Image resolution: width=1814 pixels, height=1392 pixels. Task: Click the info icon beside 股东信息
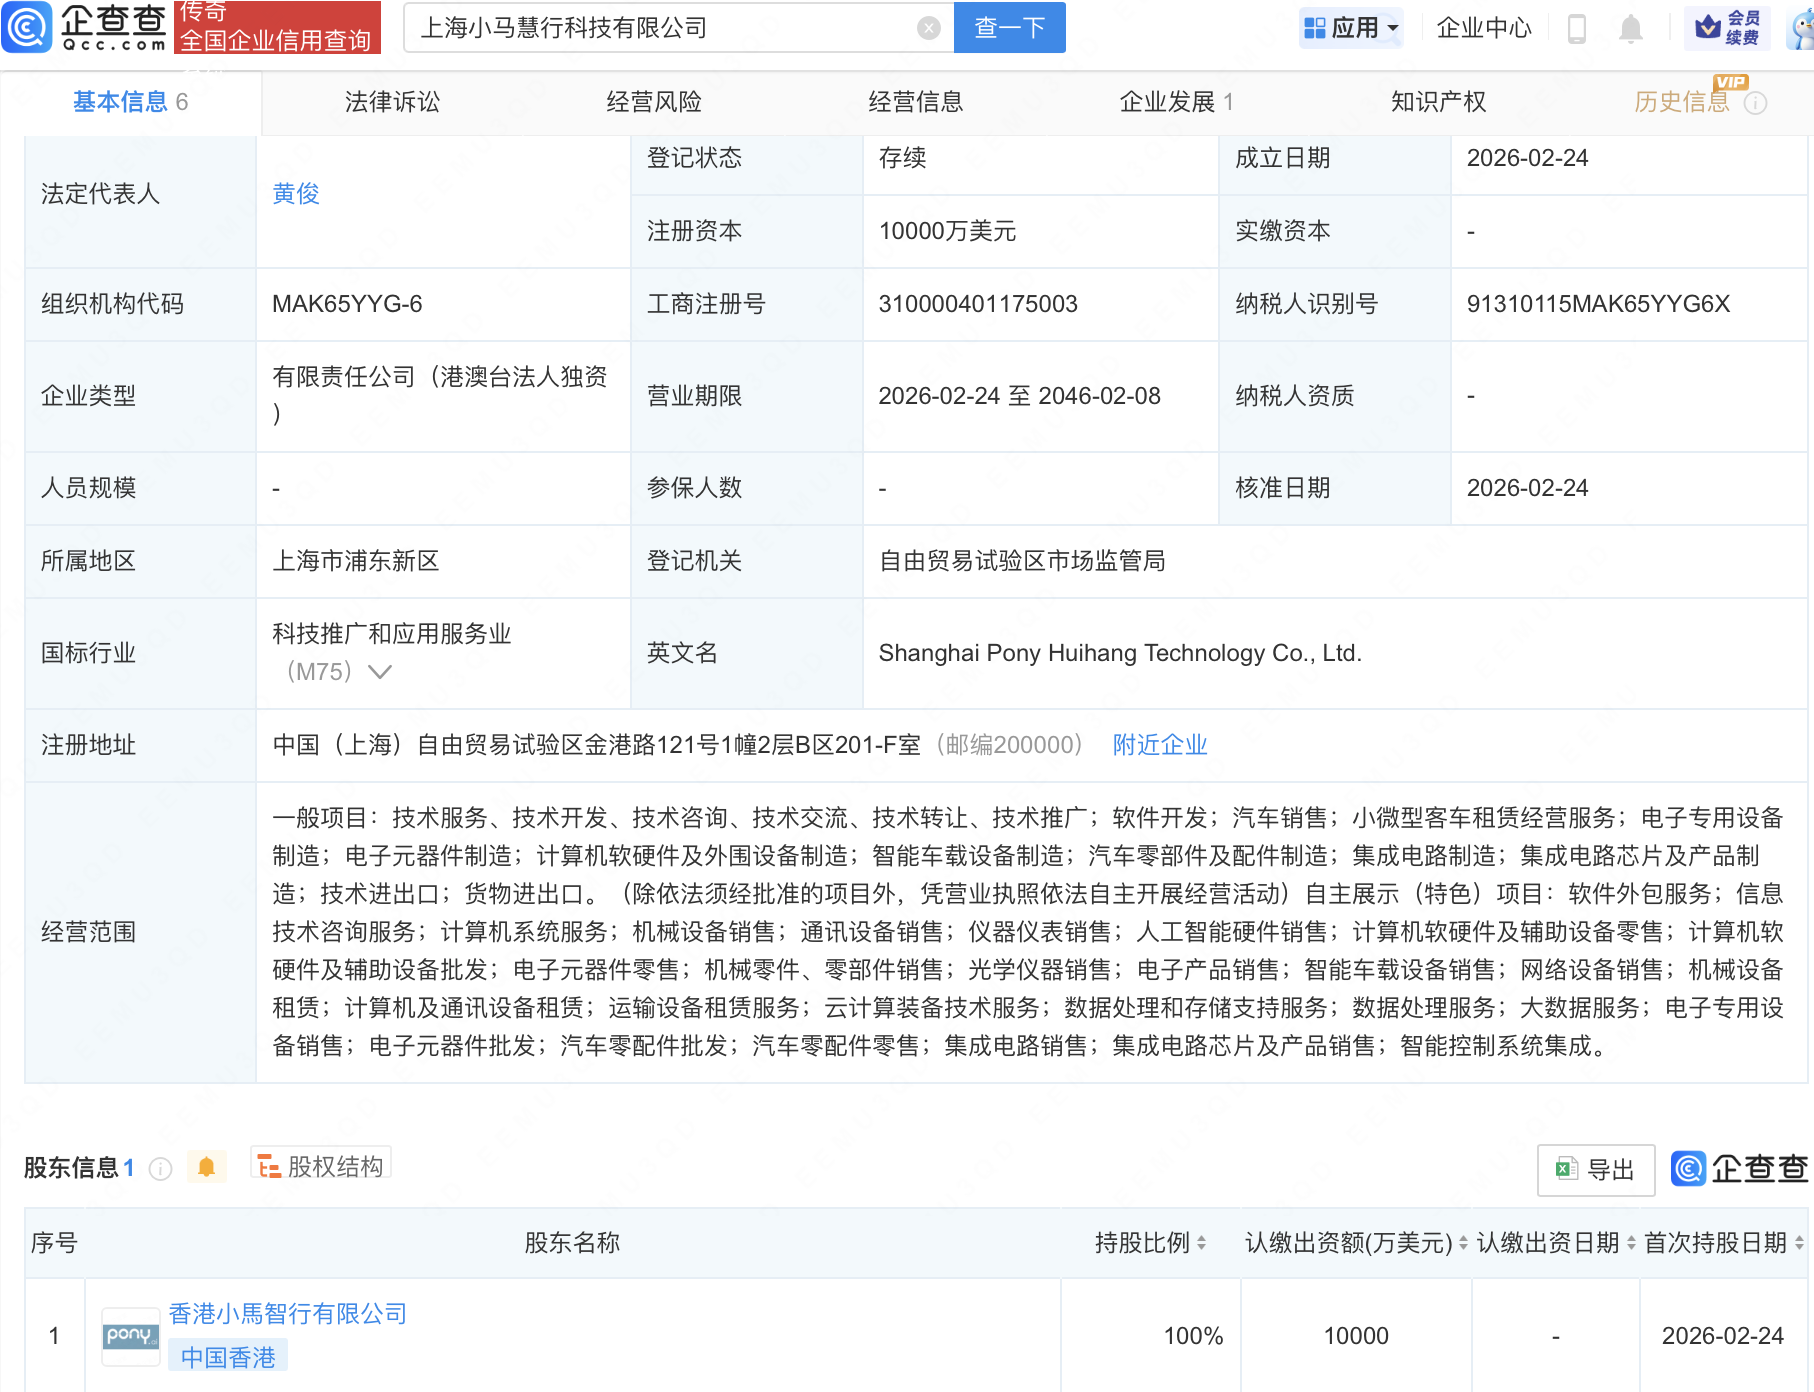pyautogui.click(x=160, y=1168)
